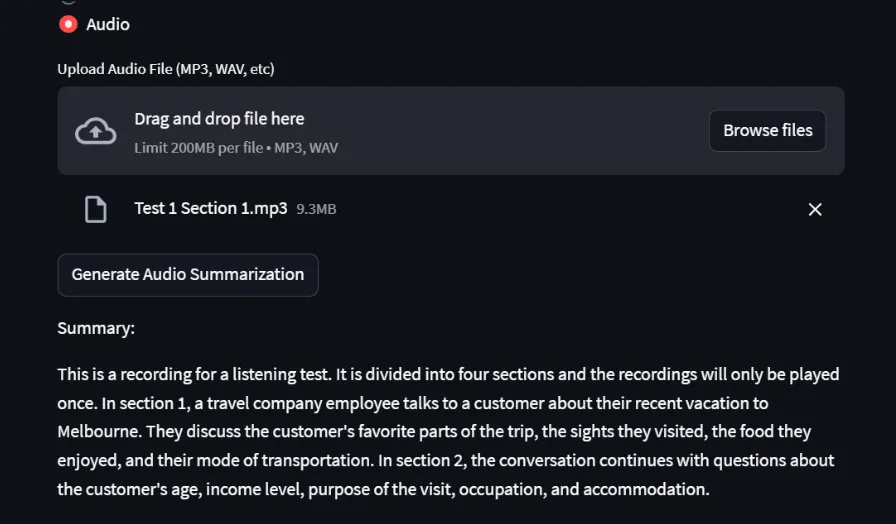Image resolution: width=896 pixels, height=524 pixels.
Task: Select the Audio radio button
Action: pos(68,24)
